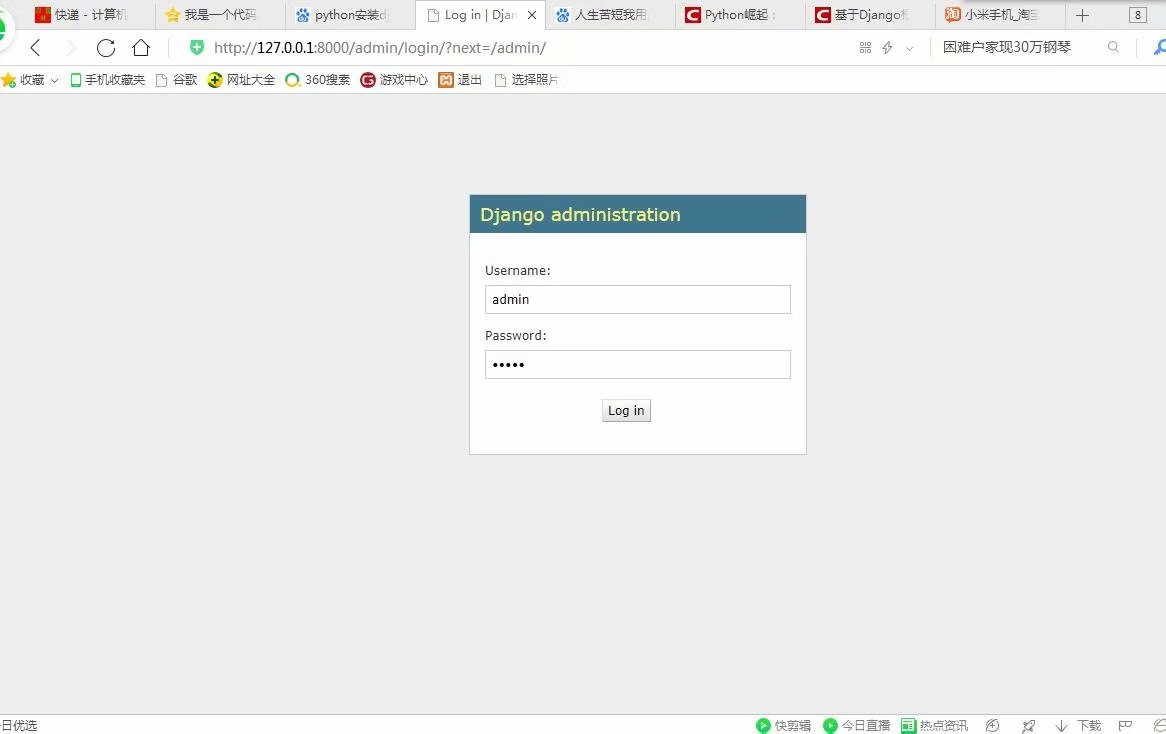Refresh the Django login page
The width and height of the screenshot is (1166, 734).
click(106, 47)
